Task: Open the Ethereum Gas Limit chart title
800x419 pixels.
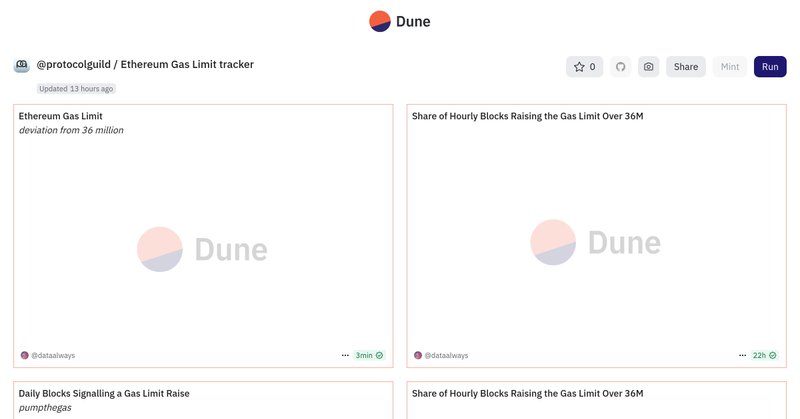Action: coord(61,116)
